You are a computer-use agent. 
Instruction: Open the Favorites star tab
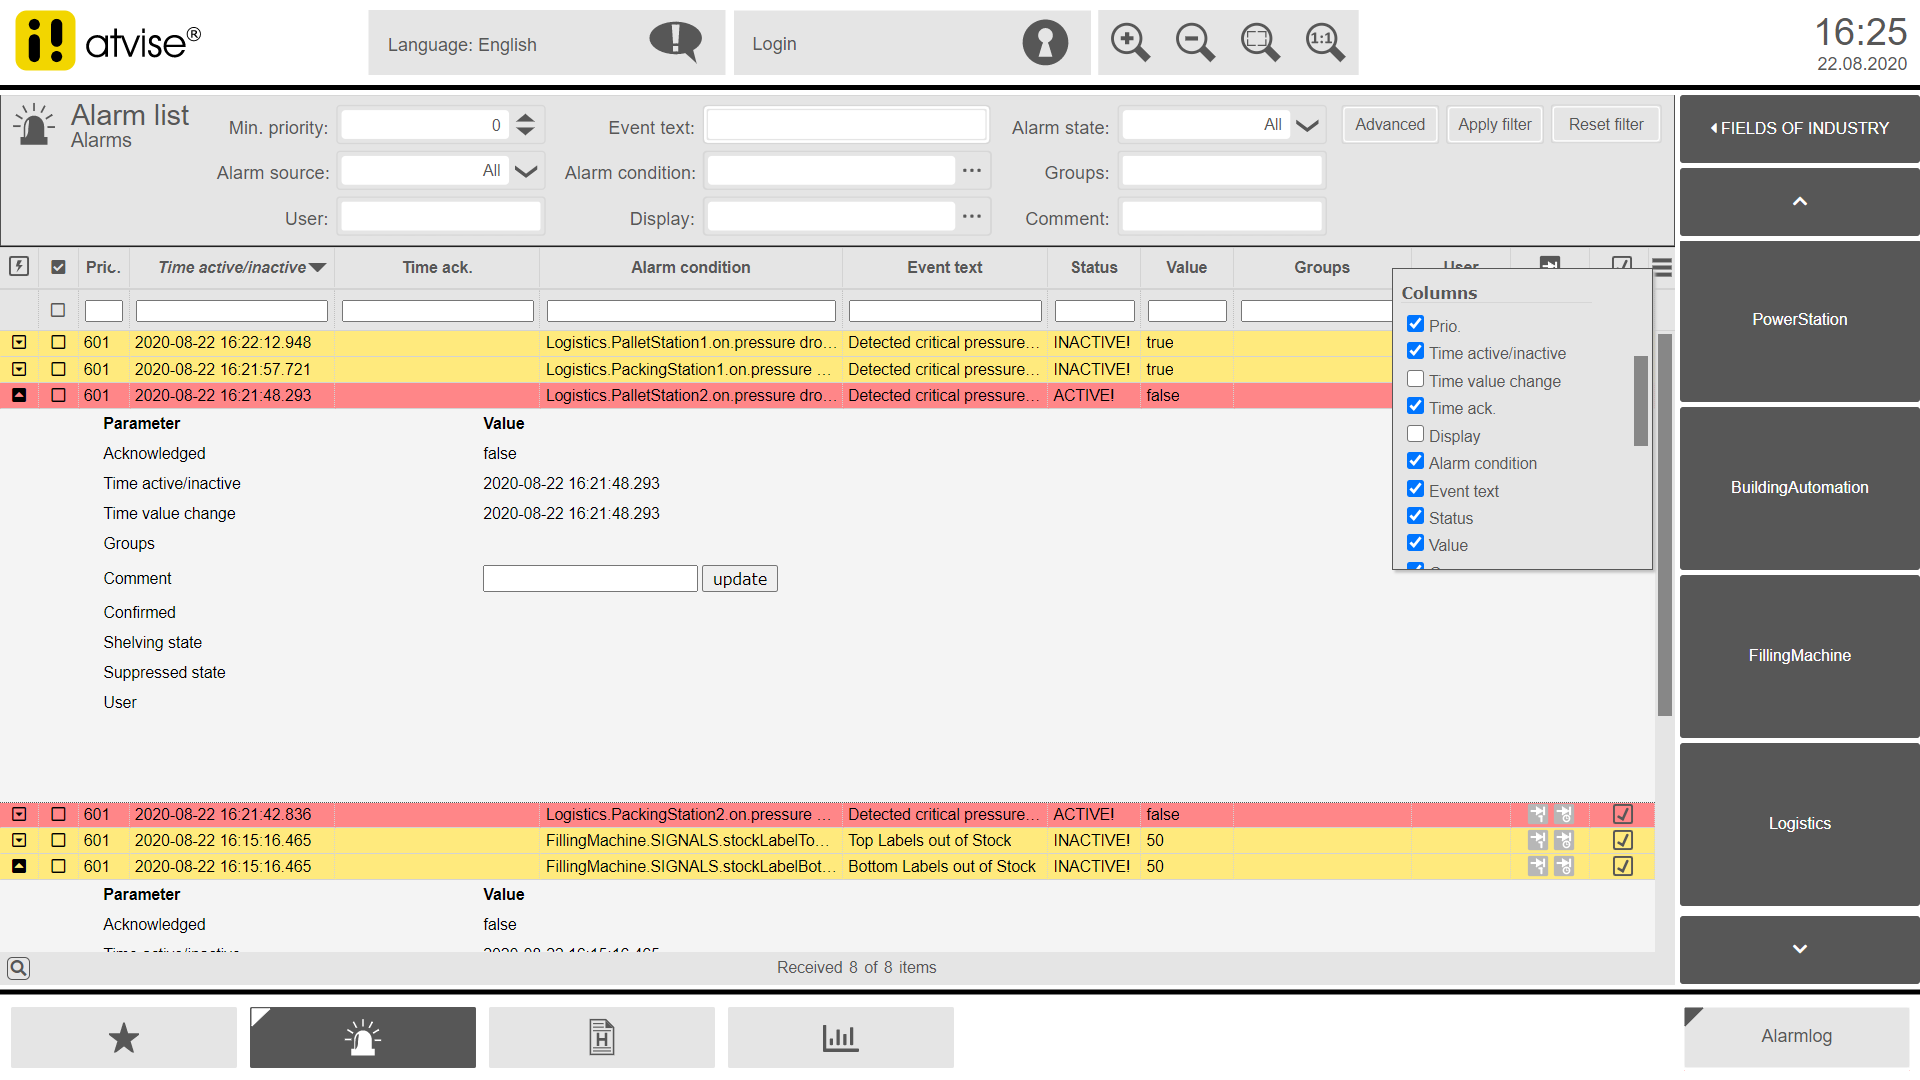124,1037
